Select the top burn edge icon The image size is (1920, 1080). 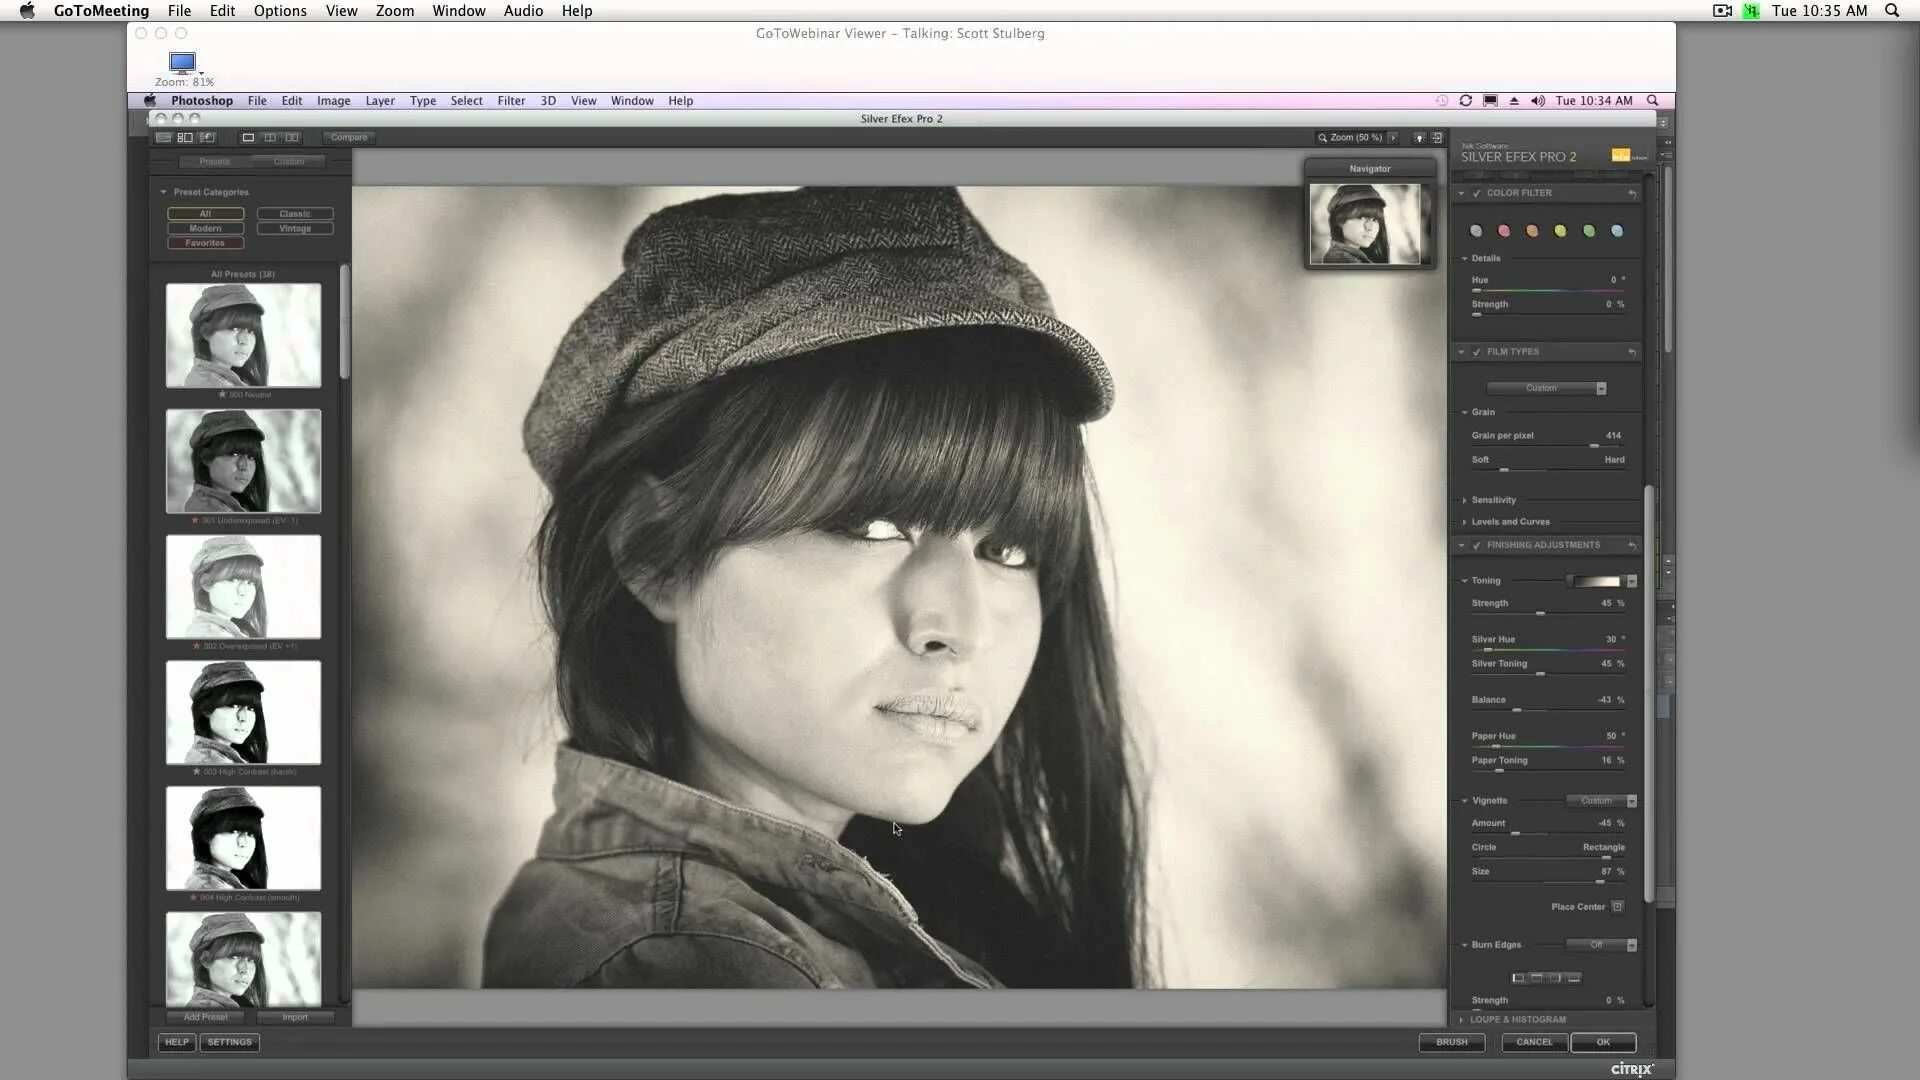click(x=1537, y=978)
